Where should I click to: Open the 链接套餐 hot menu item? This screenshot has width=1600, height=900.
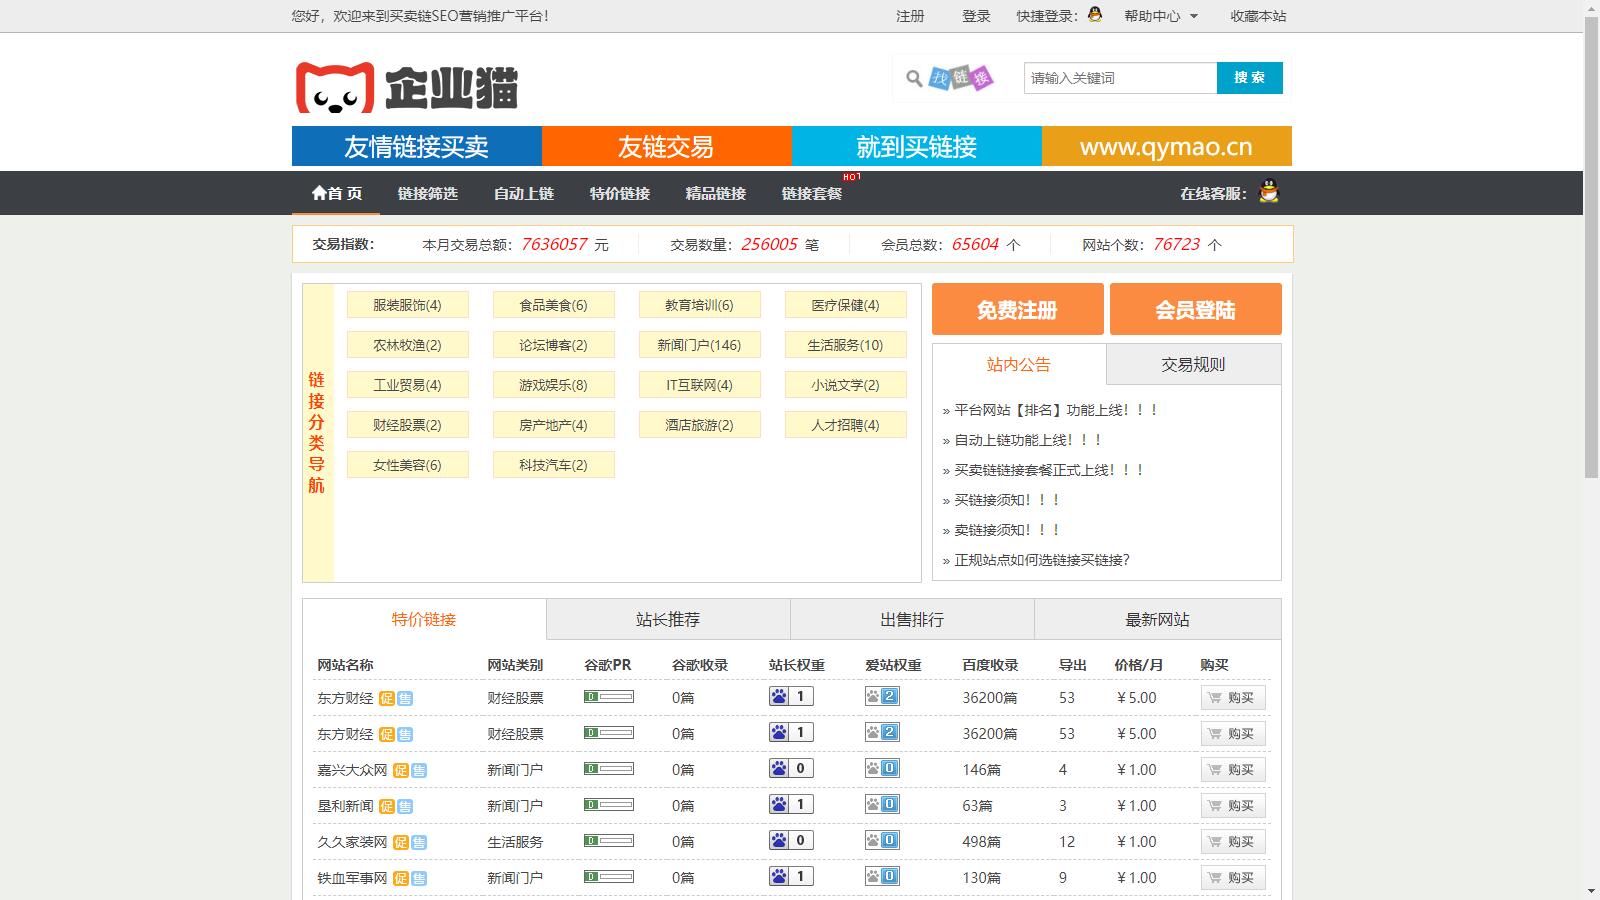point(811,194)
